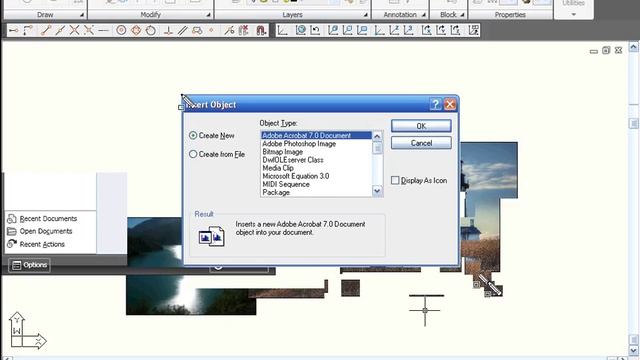640x360 pixels.
Task: Select the Create from File option
Action: coord(193,154)
